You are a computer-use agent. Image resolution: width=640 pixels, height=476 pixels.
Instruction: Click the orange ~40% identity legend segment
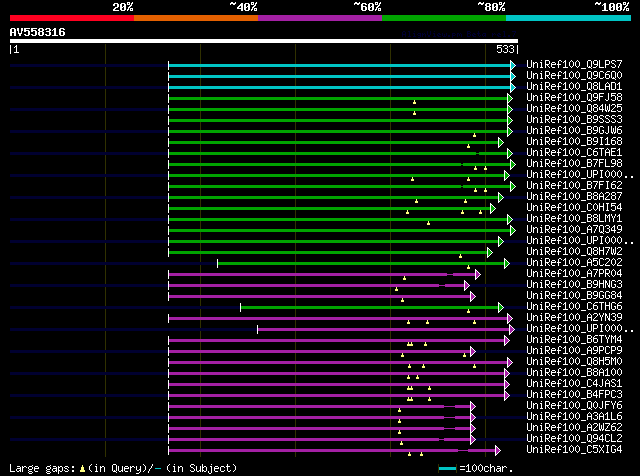[x=196, y=18]
